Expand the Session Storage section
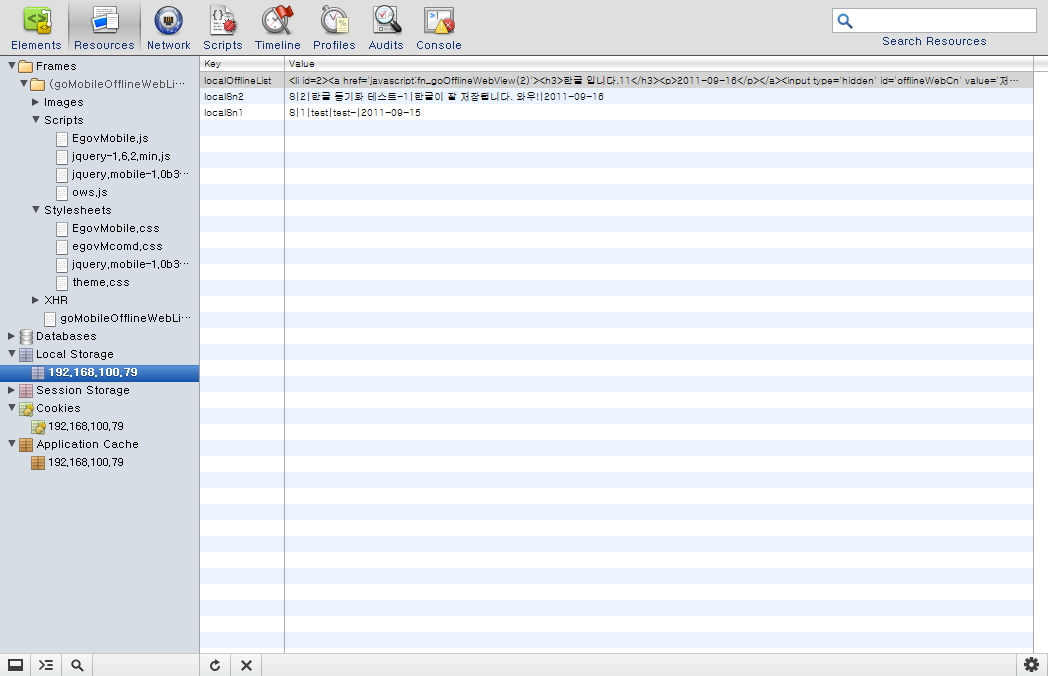1048x676 pixels. pos(12,390)
